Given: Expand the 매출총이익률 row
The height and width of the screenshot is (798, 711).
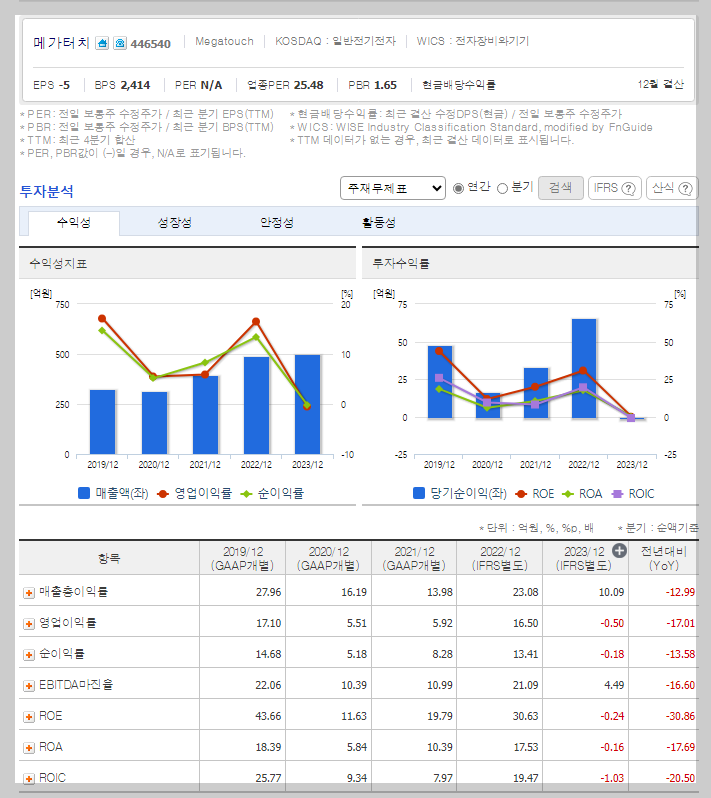Looking at the screenshot, I should (29, 593).
